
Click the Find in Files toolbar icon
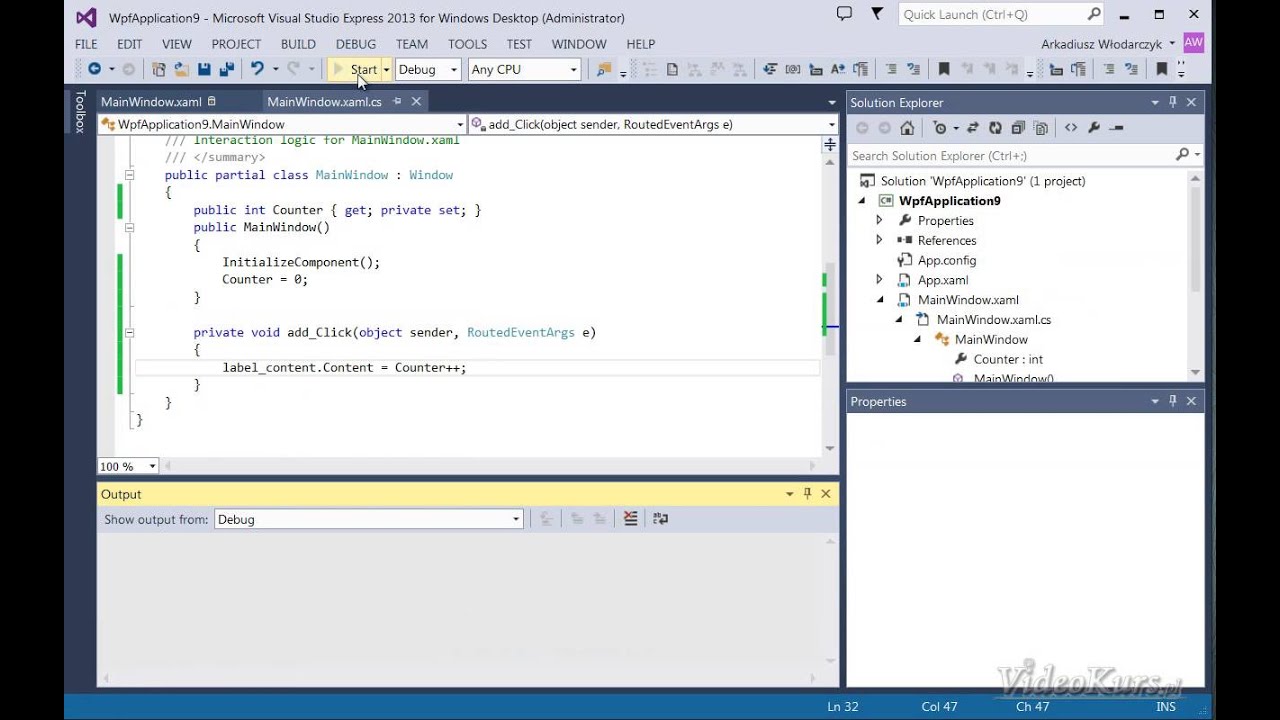coord(603,69)
